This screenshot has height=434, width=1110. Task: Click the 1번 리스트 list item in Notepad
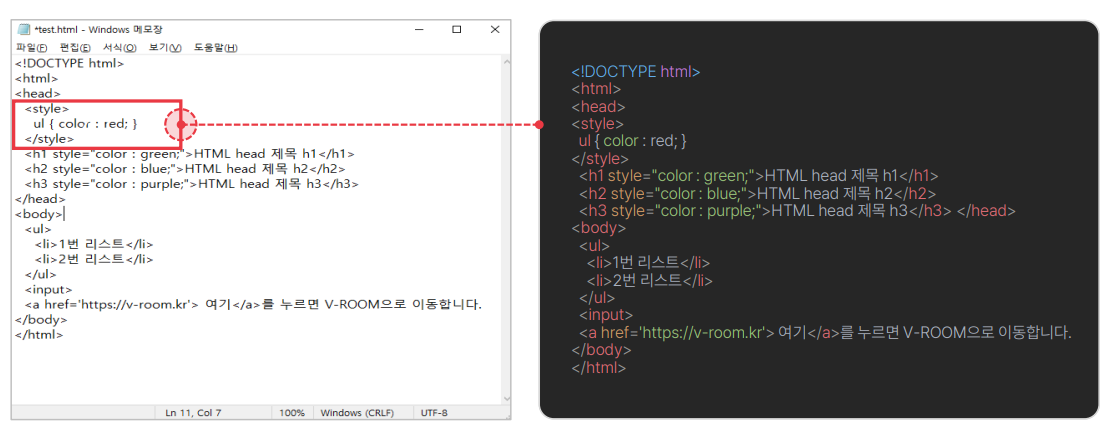click(93, 244)
